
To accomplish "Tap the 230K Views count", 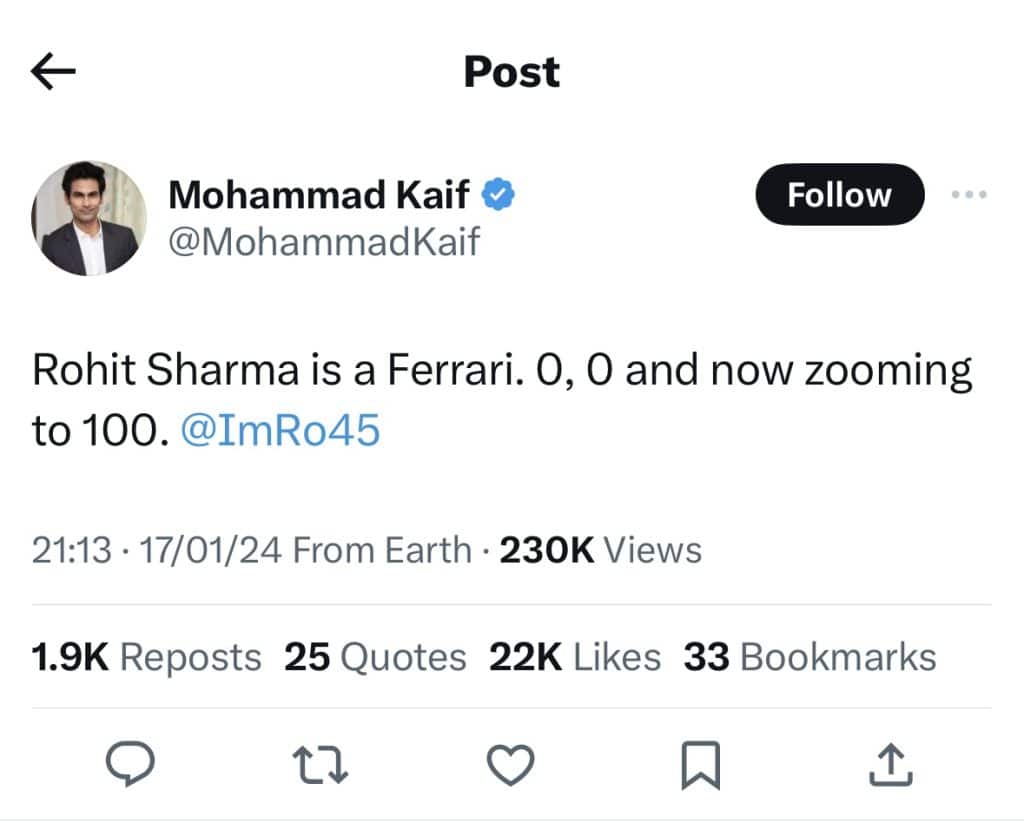I will point(600,550).
